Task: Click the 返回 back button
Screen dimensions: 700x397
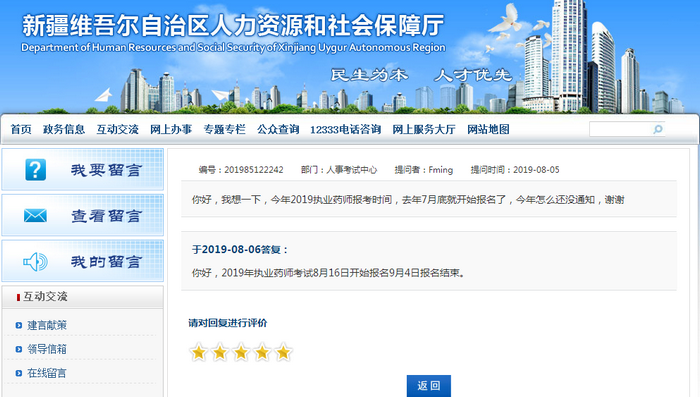Action: coord(429,385)
